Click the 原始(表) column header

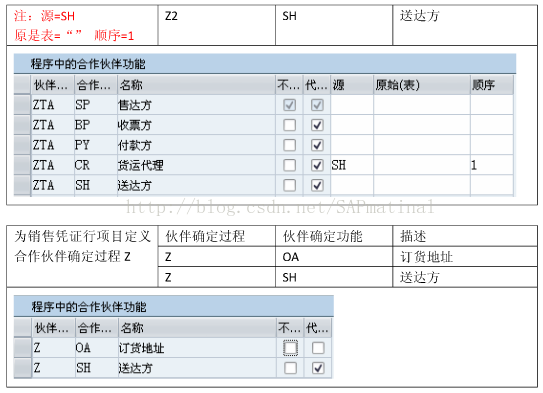point(422,85)
